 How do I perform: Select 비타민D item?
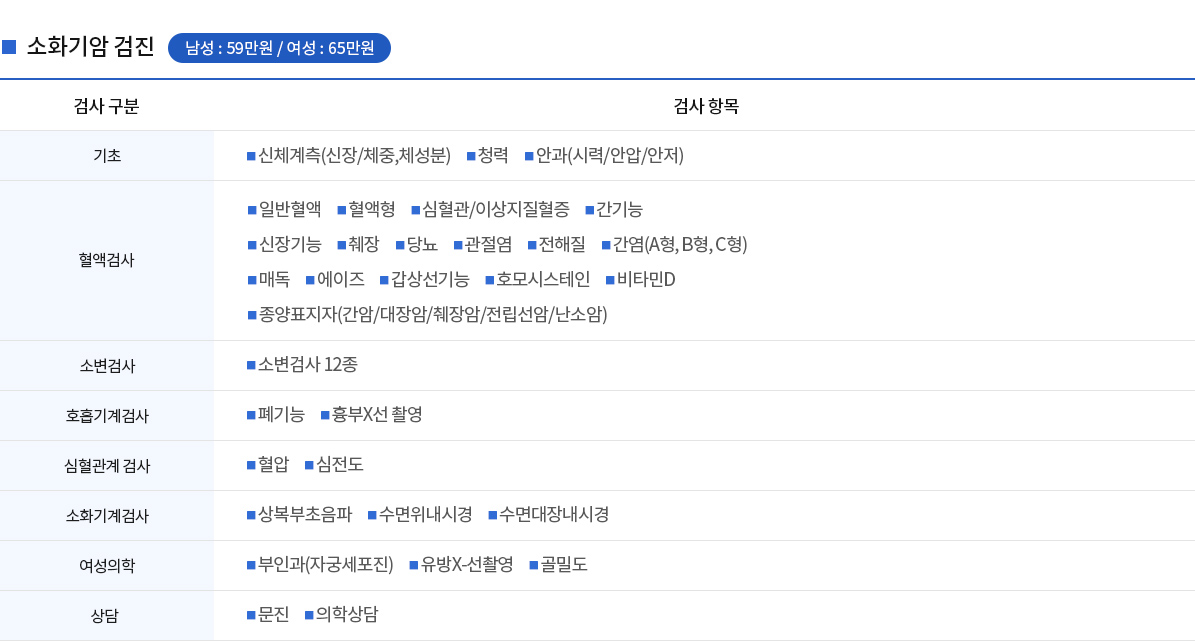coord(646,280)
